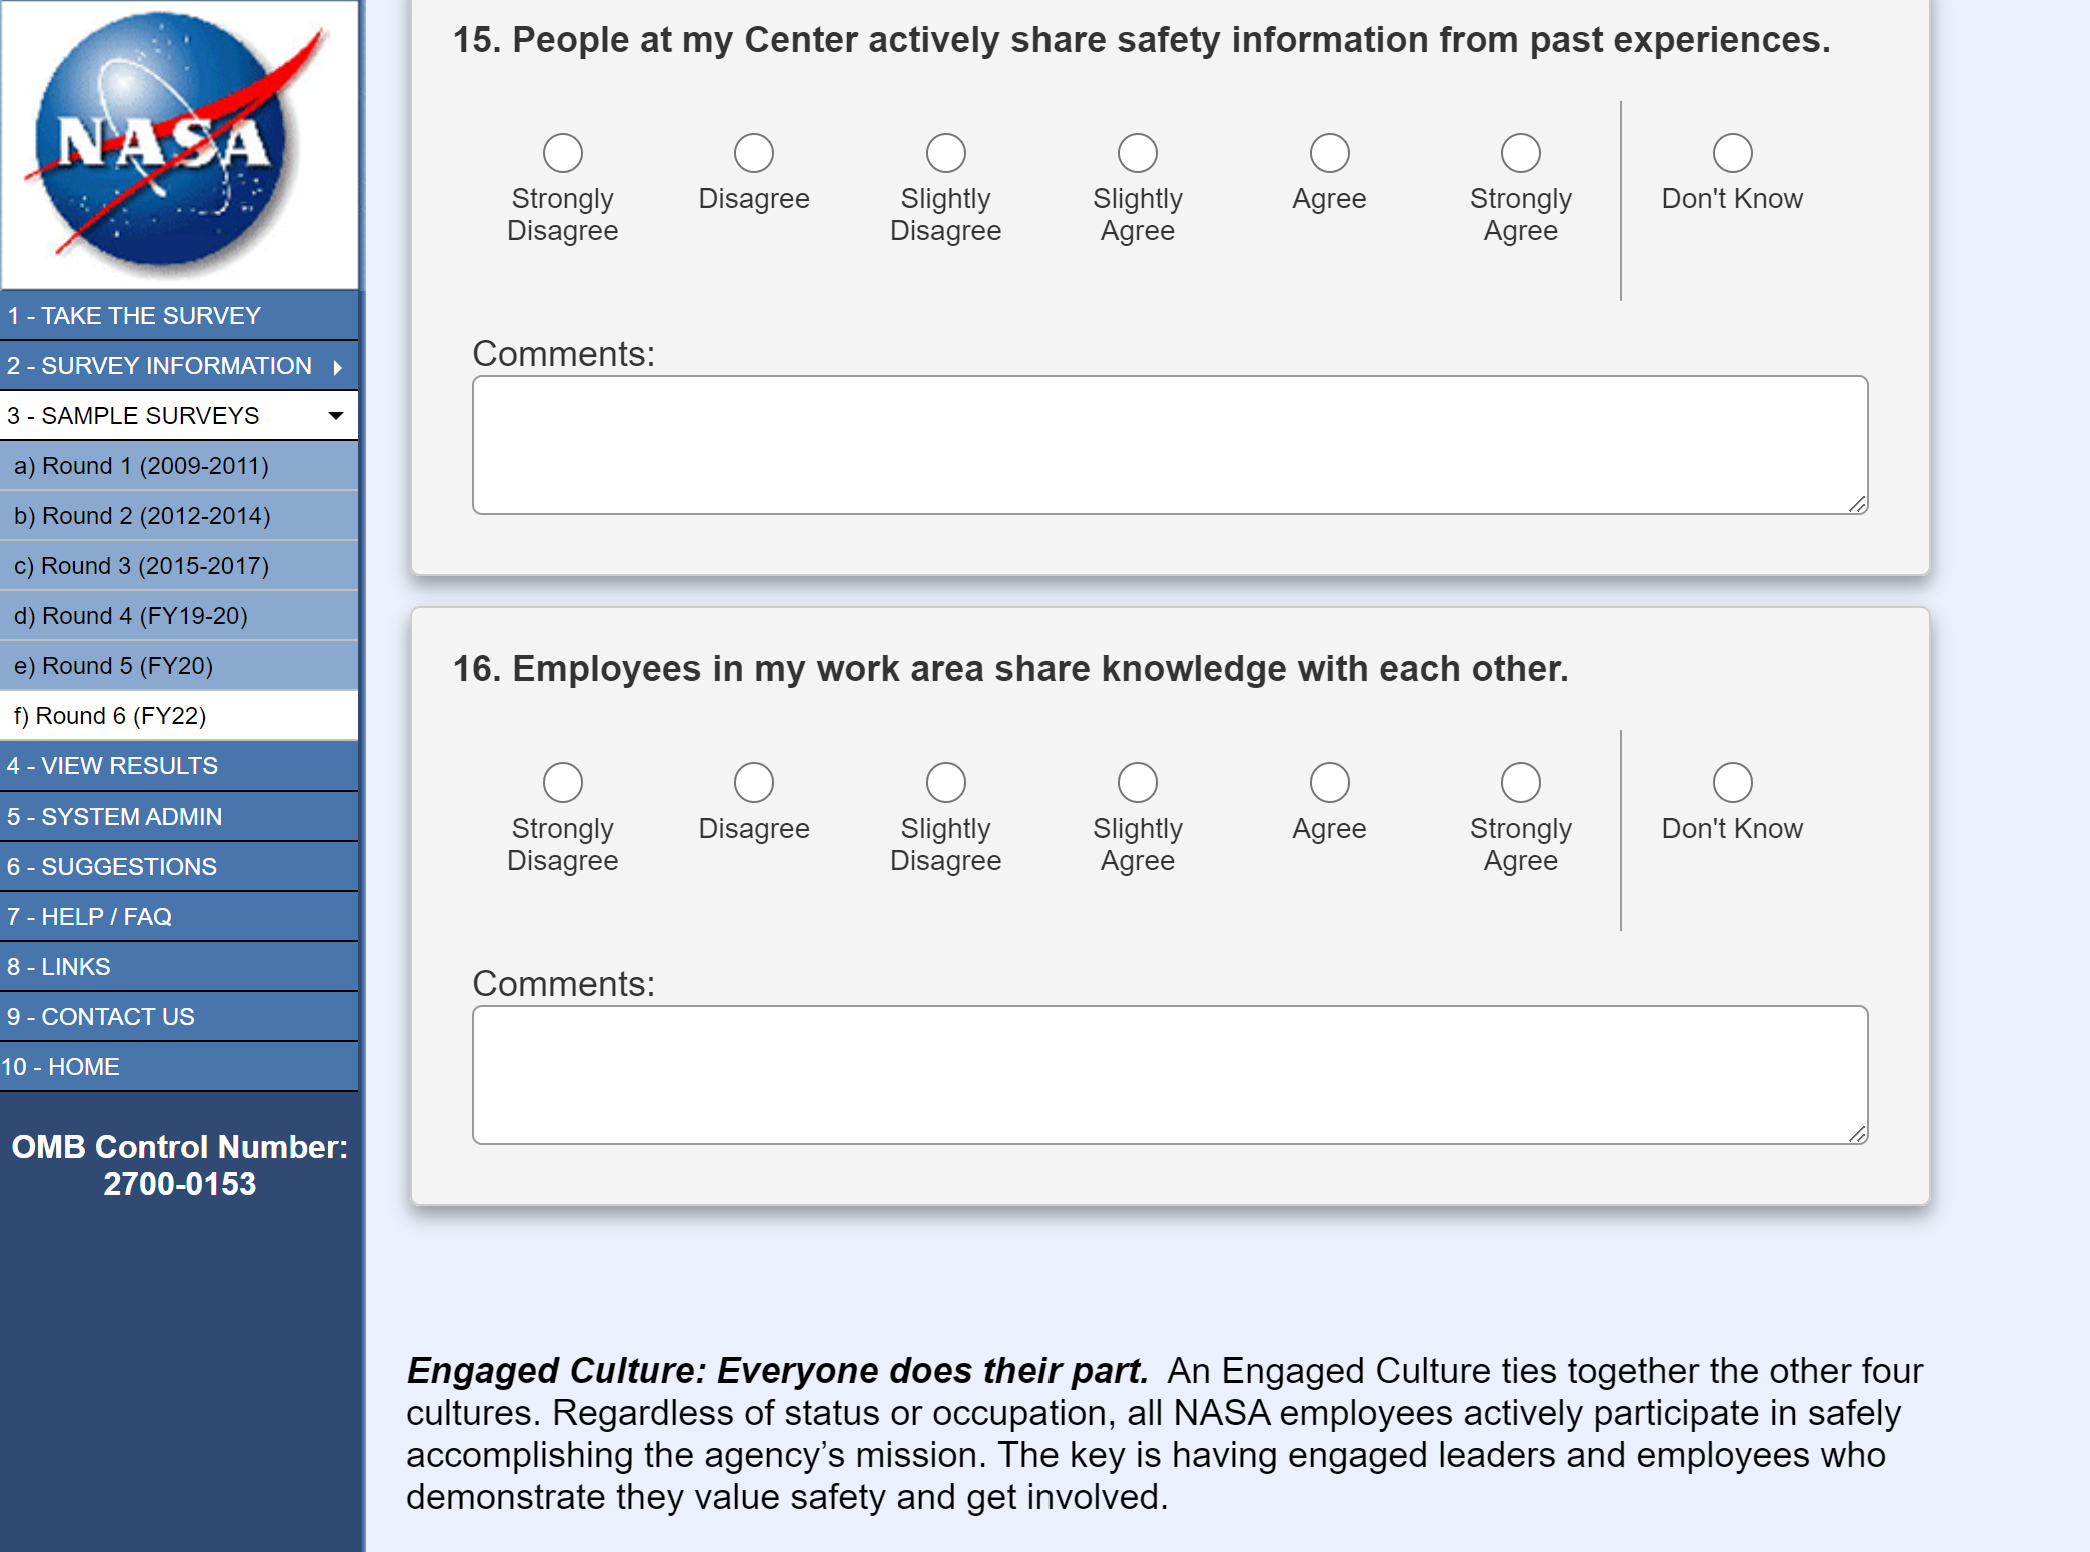Choose Don't Know for question 15
The width and height of the screenshot is (2090, 1552).
(1732, 153)
